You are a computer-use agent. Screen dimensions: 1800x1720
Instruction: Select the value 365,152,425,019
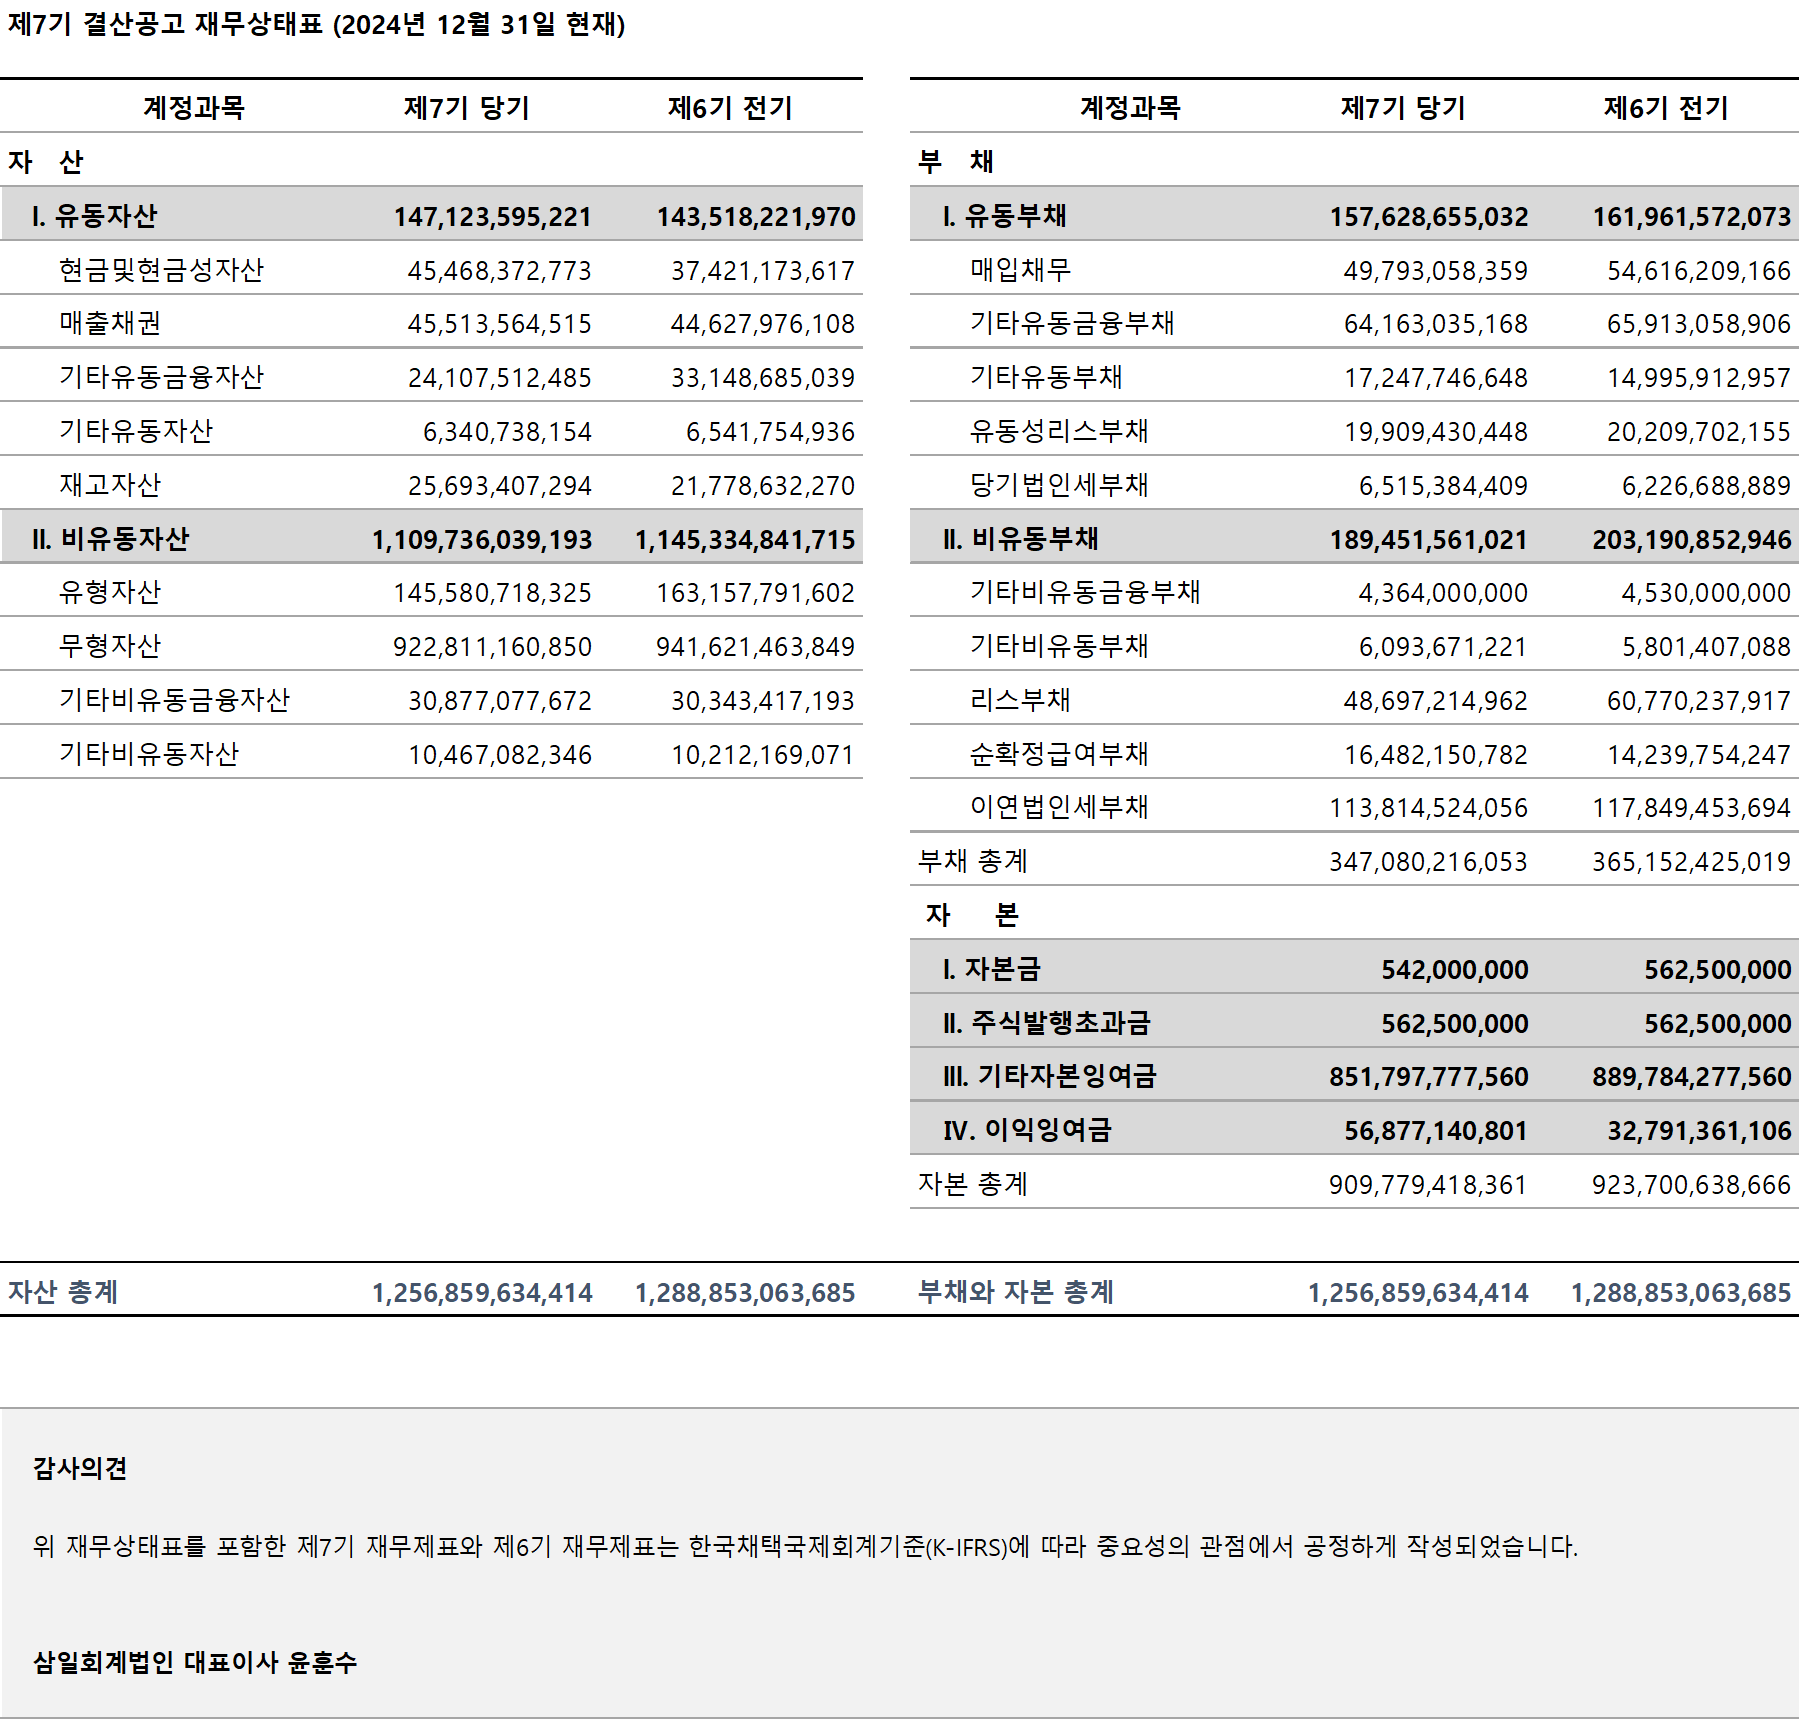tap(1692, 862)
